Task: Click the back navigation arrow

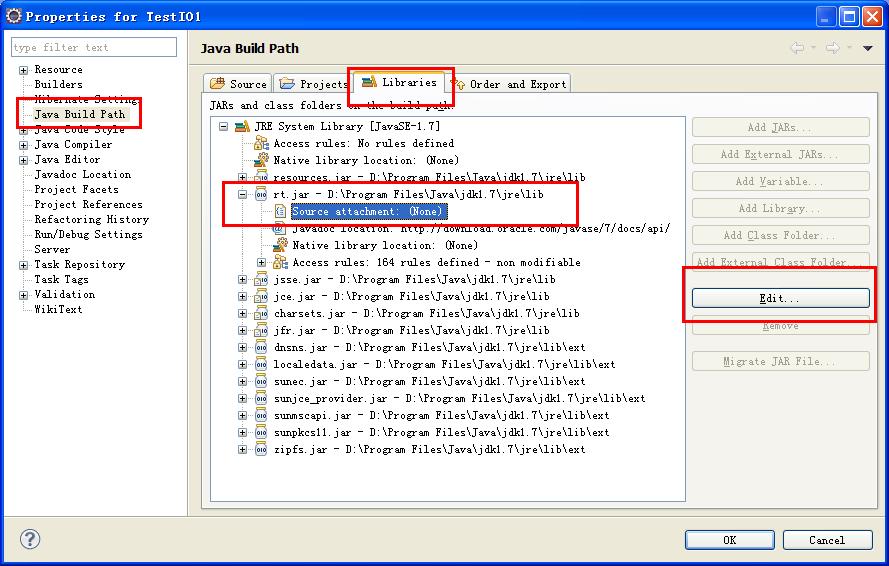Action: coord(797,48)
